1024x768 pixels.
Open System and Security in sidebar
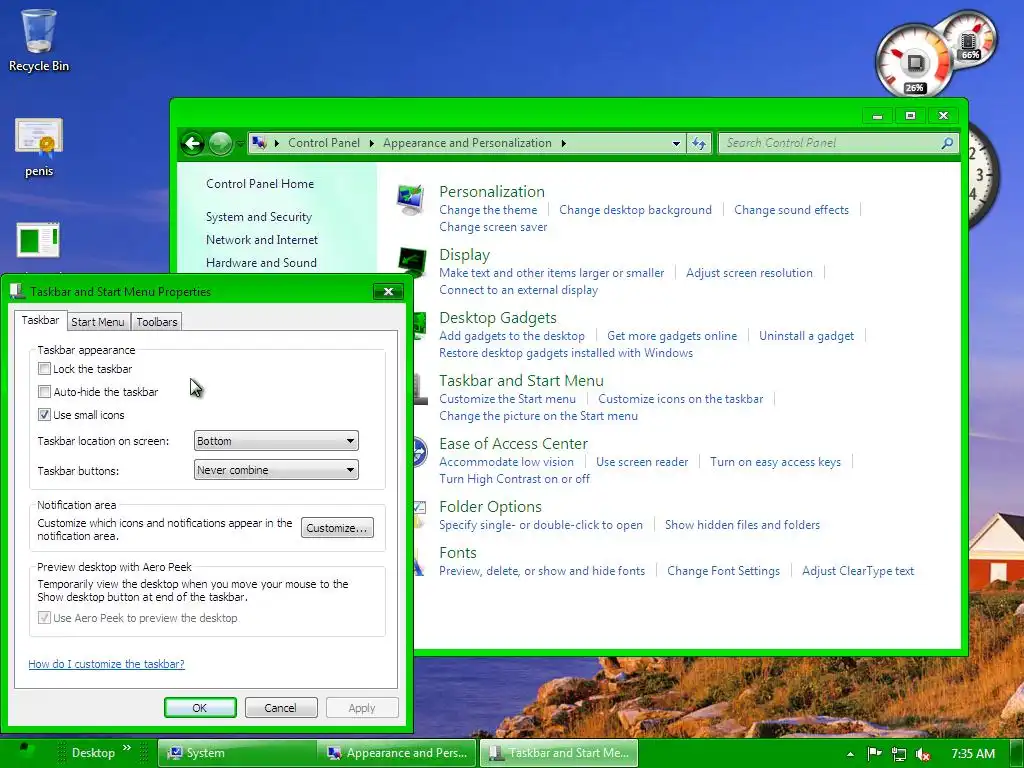(259, 217)
